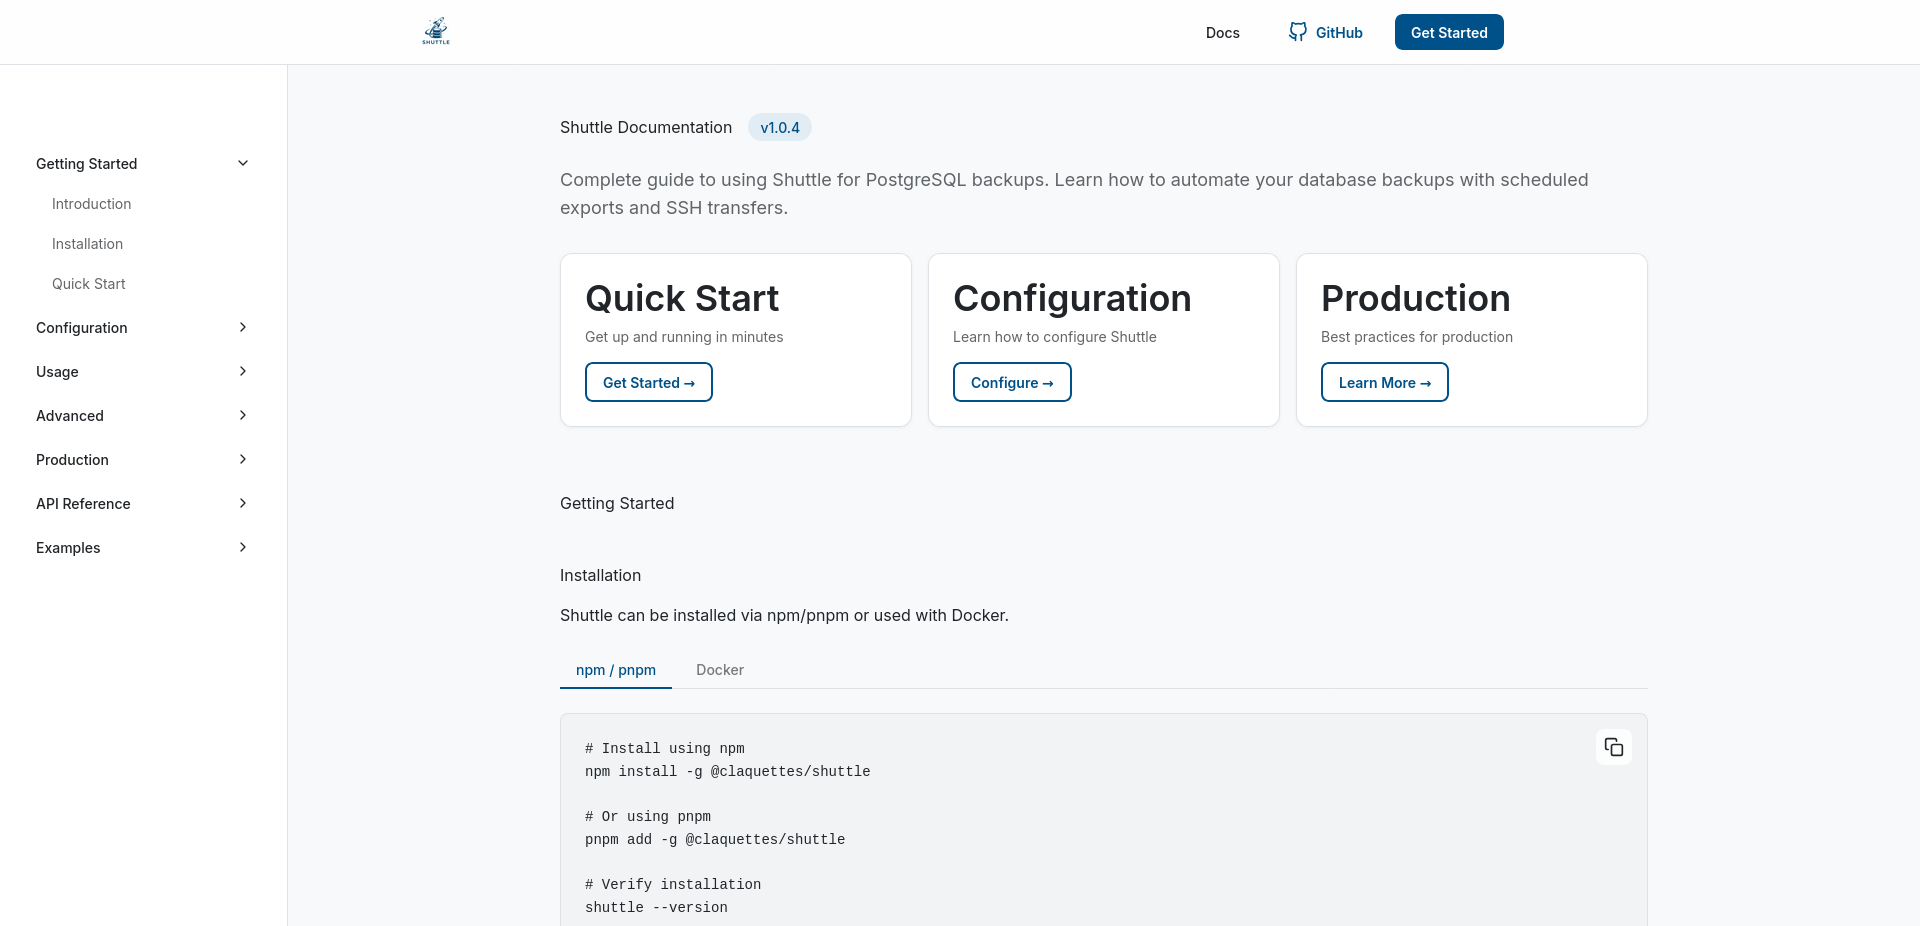Click the Shuttle logo in the header

(x=435, y=31)
